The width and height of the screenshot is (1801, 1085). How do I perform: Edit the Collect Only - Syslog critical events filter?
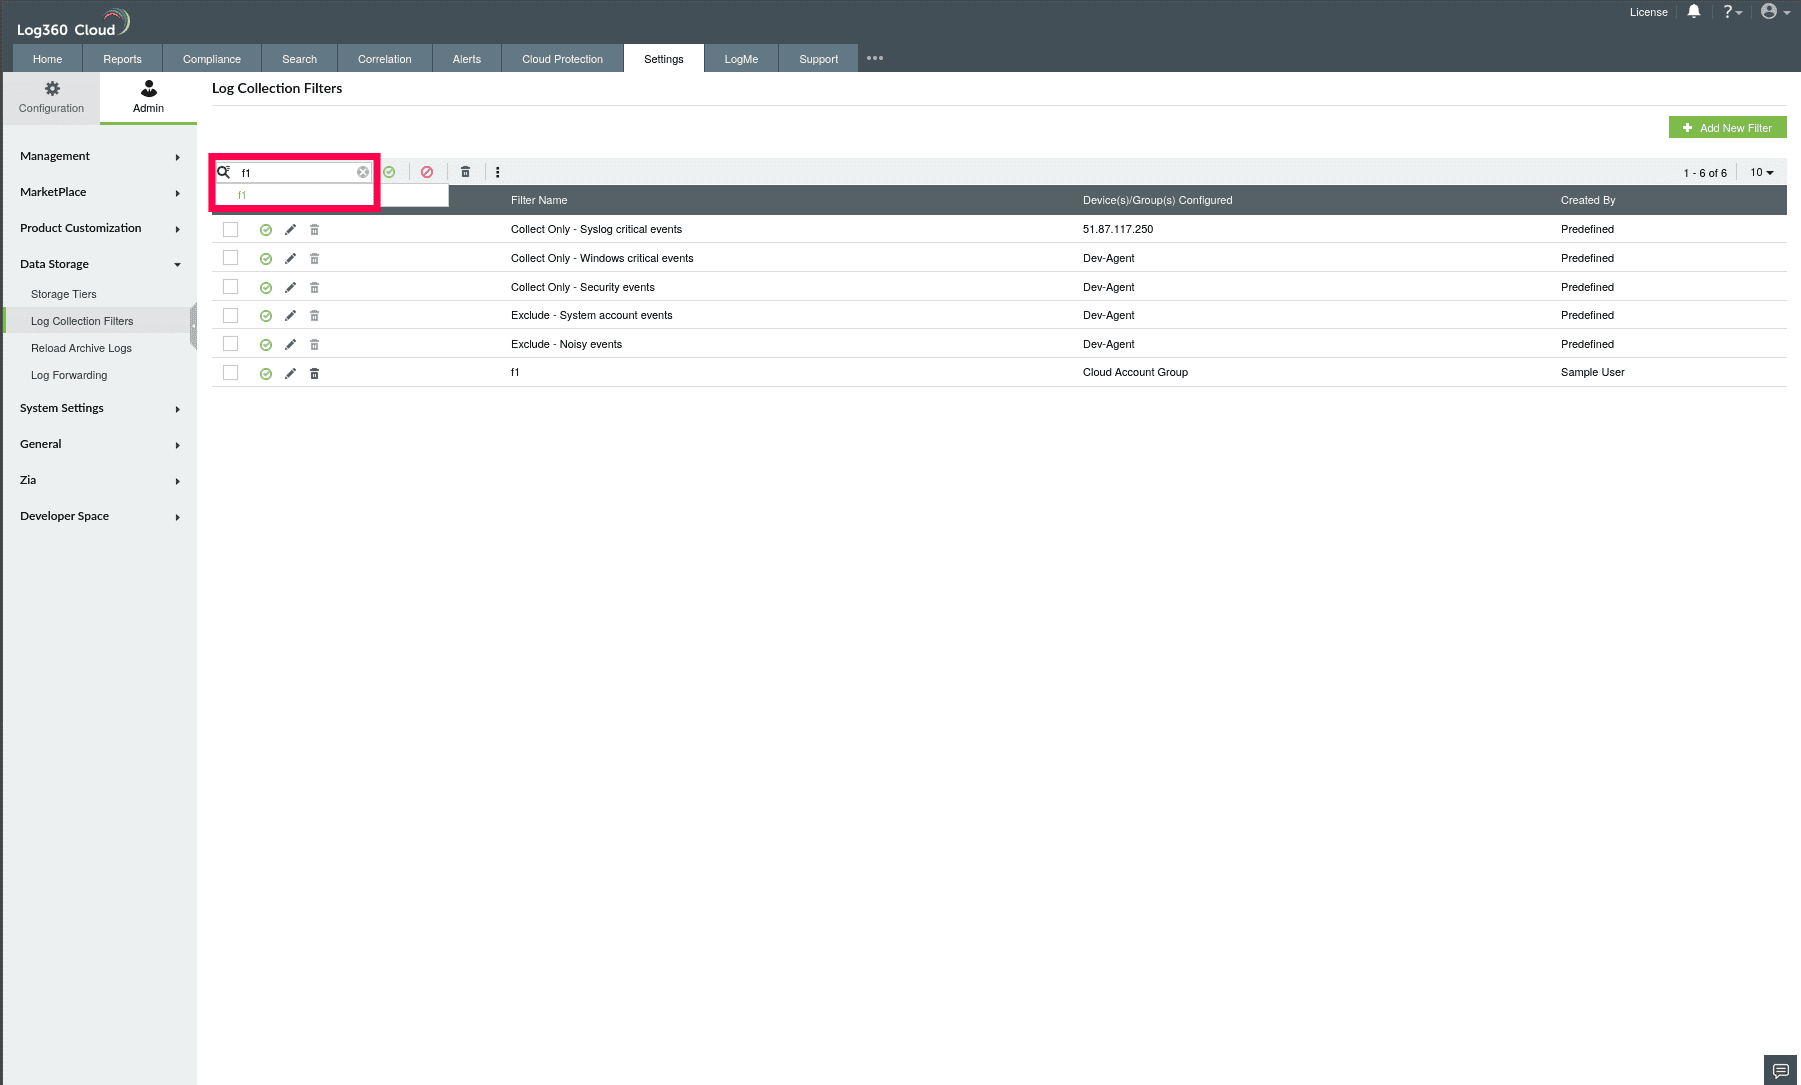click(290, 229)
